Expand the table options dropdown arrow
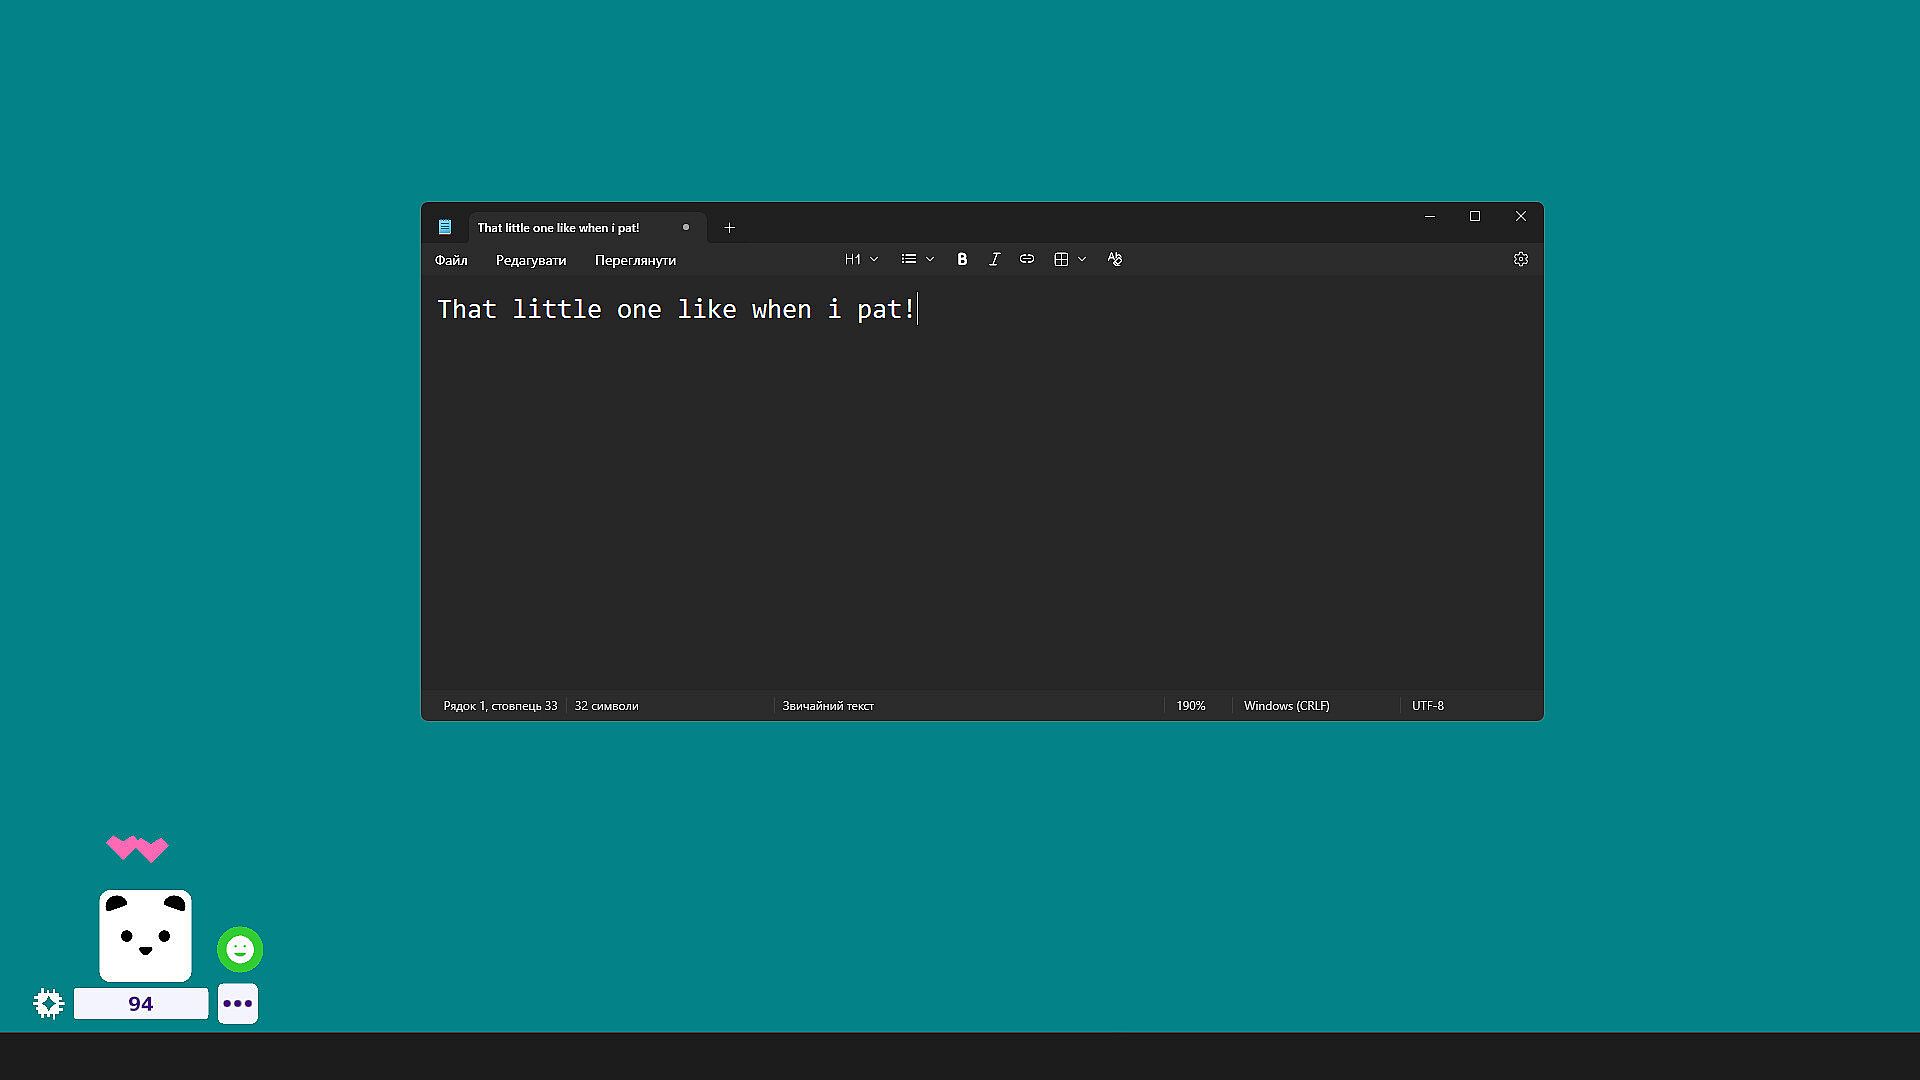 tap(1082, 259)
